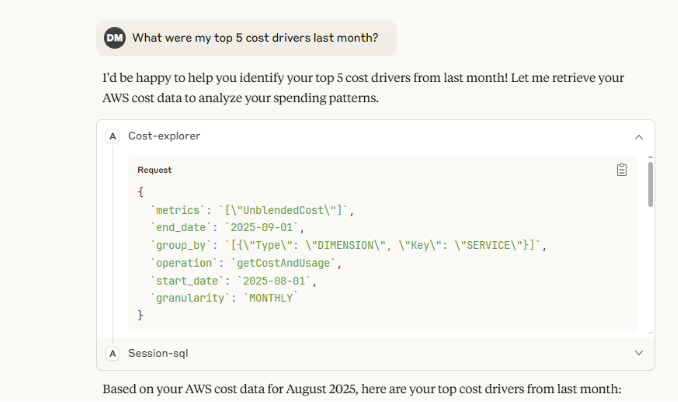Click the getCostAndUsage operation value

pos(286,263)
